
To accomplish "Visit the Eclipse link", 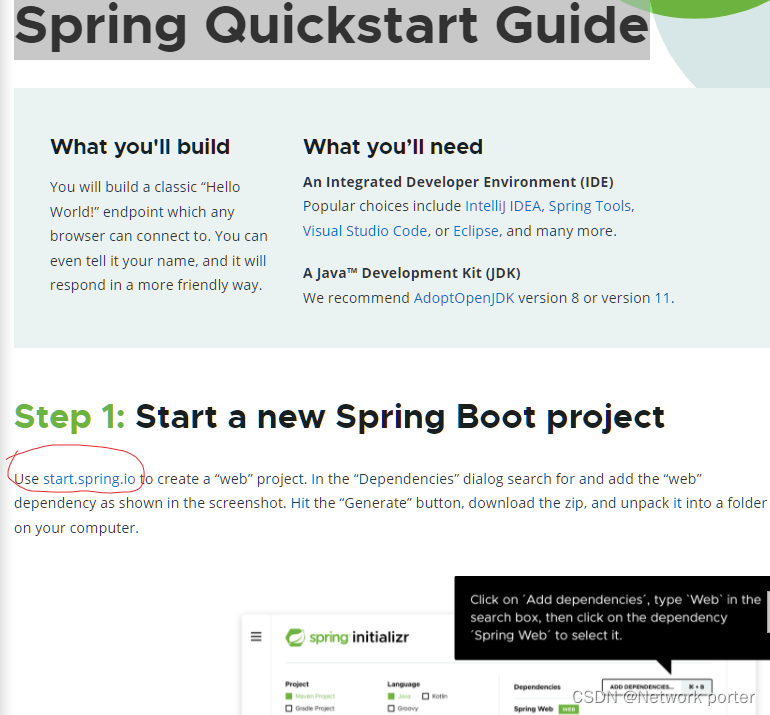I will point(475,231).
